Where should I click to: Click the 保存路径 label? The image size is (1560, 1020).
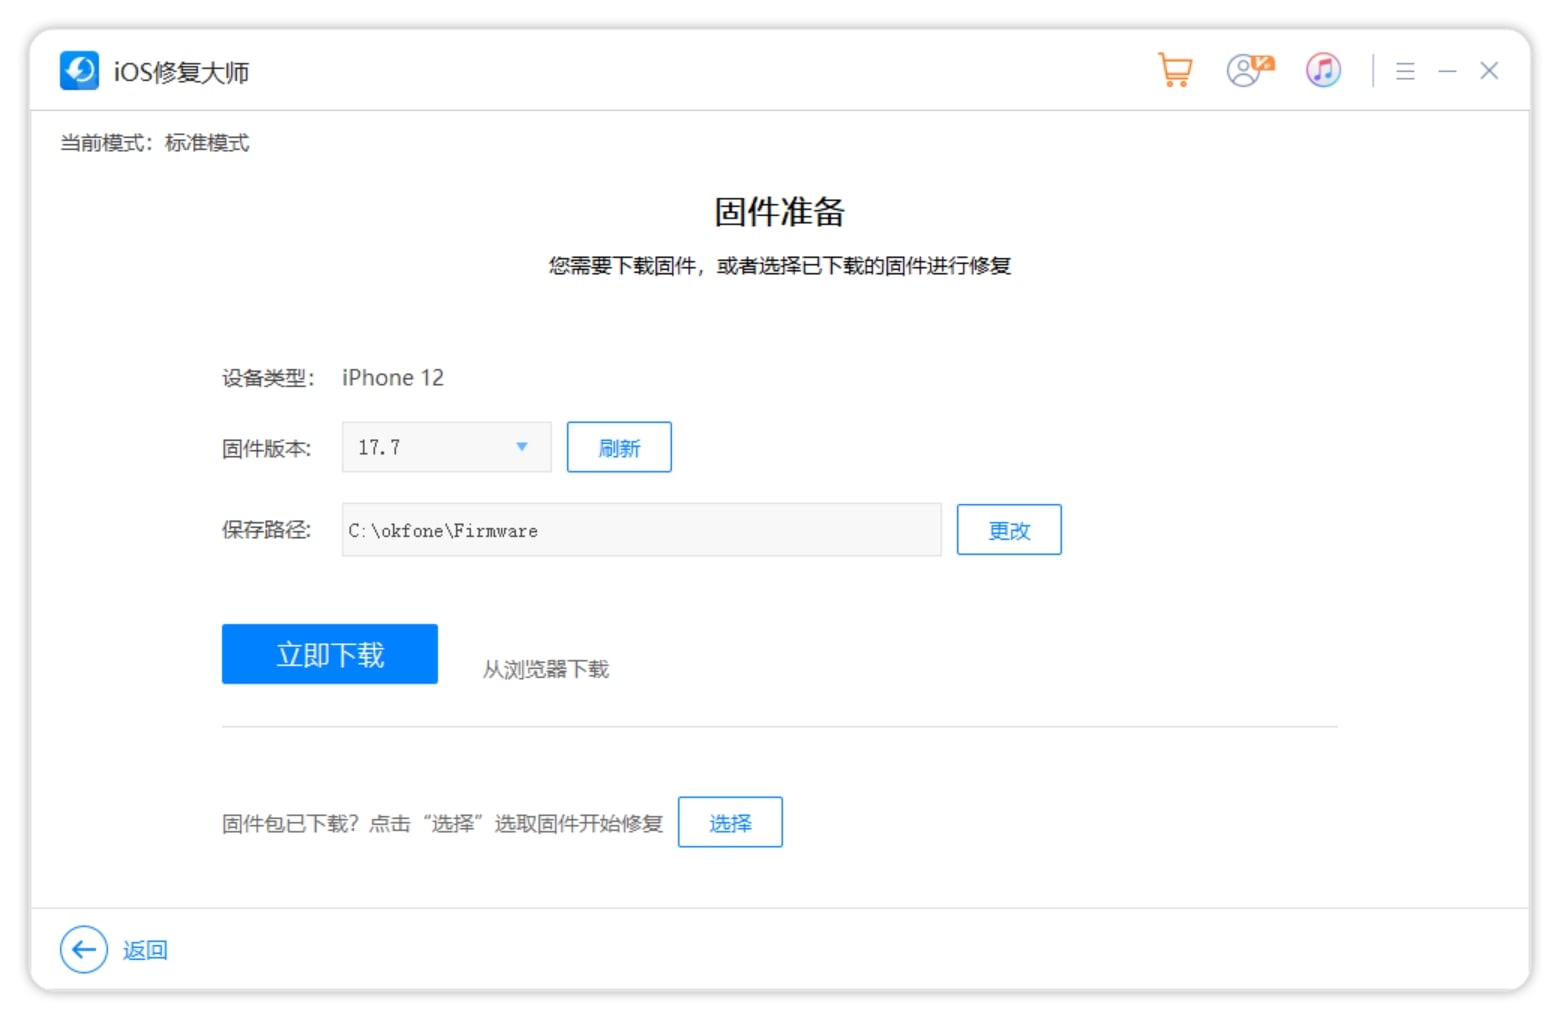[x=267, y=530]
